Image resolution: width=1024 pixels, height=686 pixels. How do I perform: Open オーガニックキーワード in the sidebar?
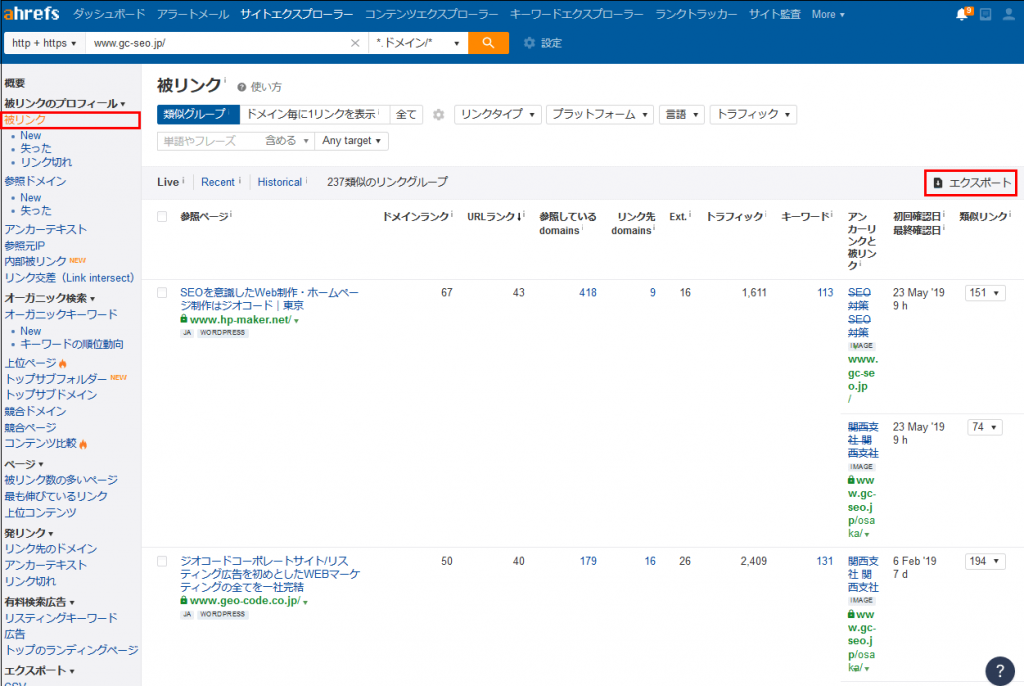click(61, 314)
